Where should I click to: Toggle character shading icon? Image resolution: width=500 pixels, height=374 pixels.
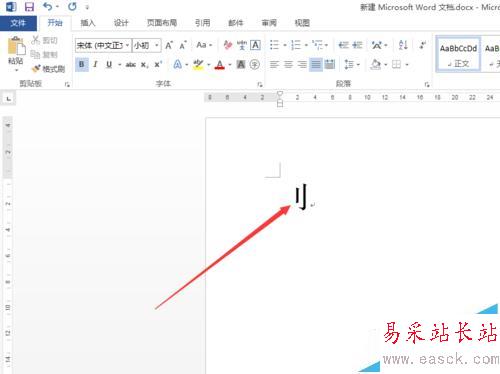point(241,64)
